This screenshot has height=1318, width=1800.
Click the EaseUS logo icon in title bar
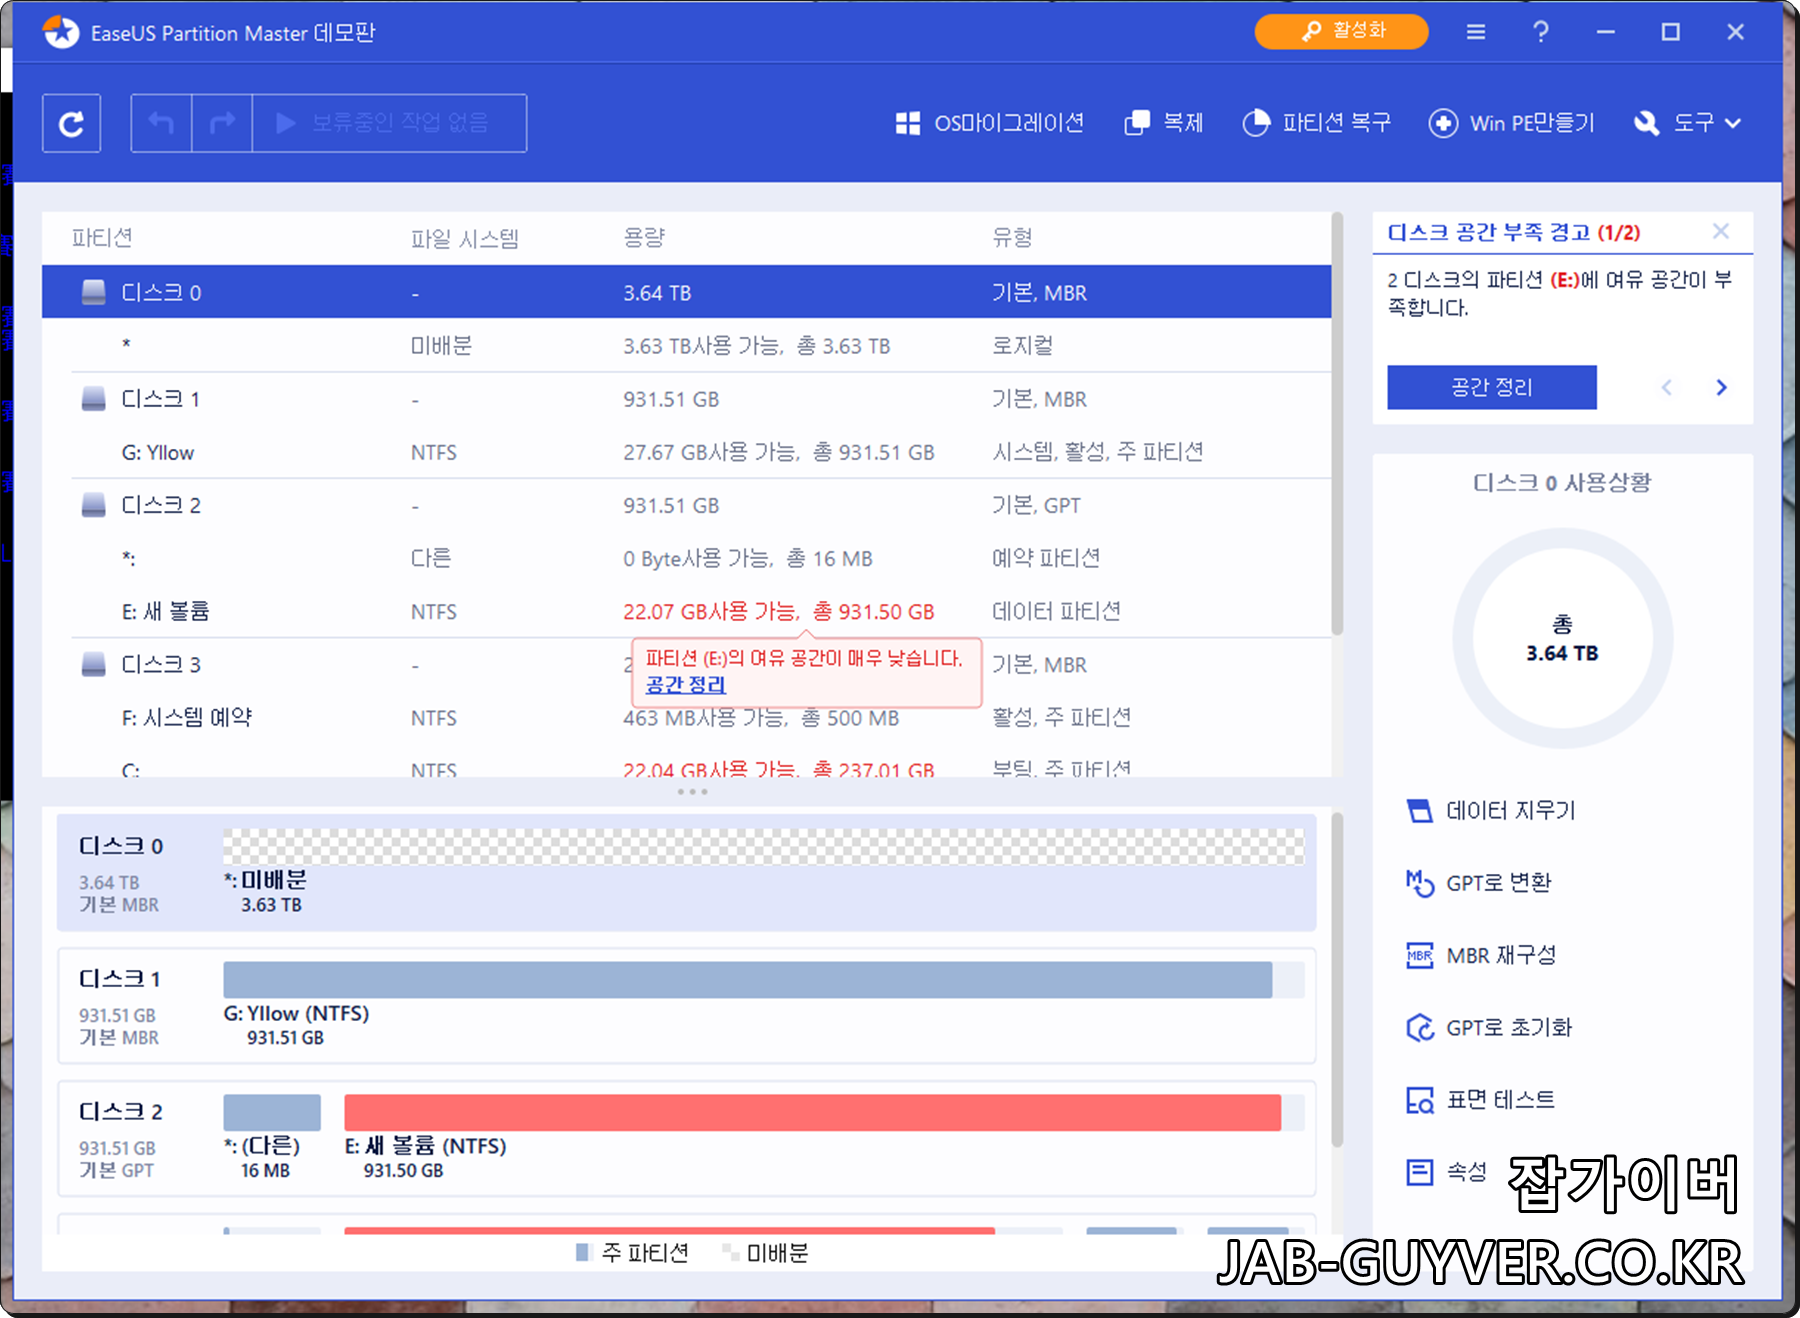point(61,32)
